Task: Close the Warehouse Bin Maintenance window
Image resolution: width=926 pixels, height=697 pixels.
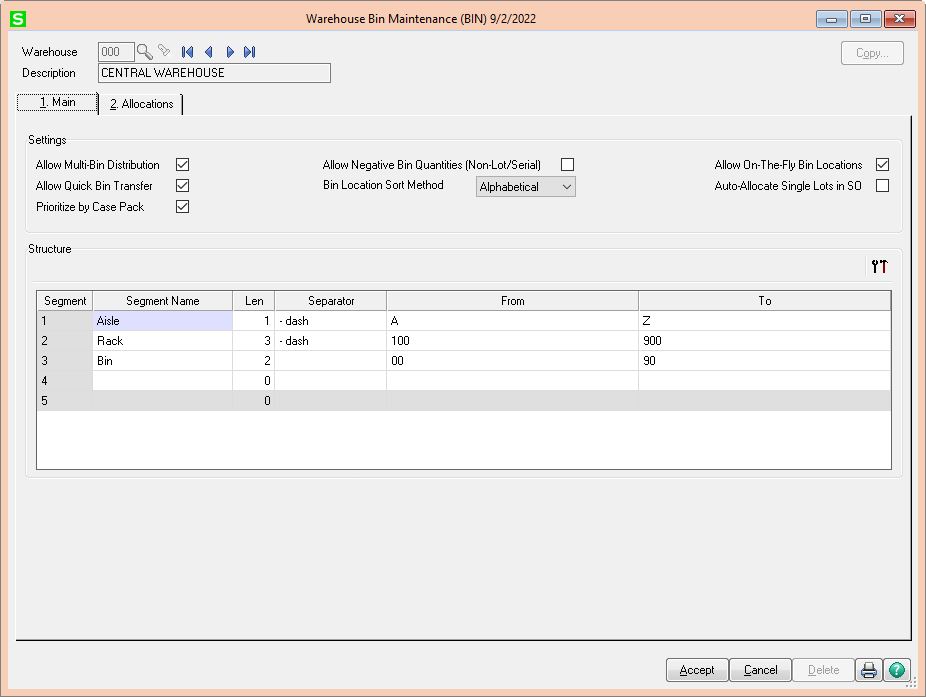Action: [x=899, y=19]
